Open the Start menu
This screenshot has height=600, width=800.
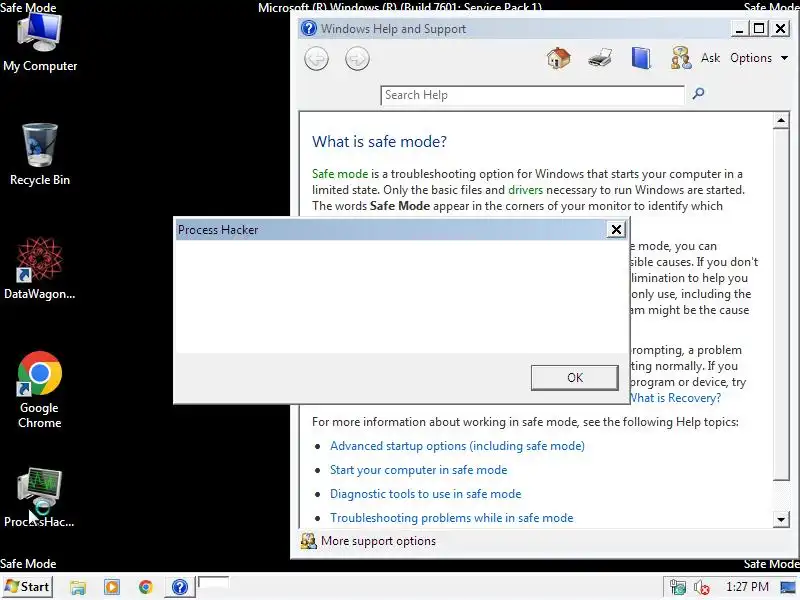click(27, 587)
